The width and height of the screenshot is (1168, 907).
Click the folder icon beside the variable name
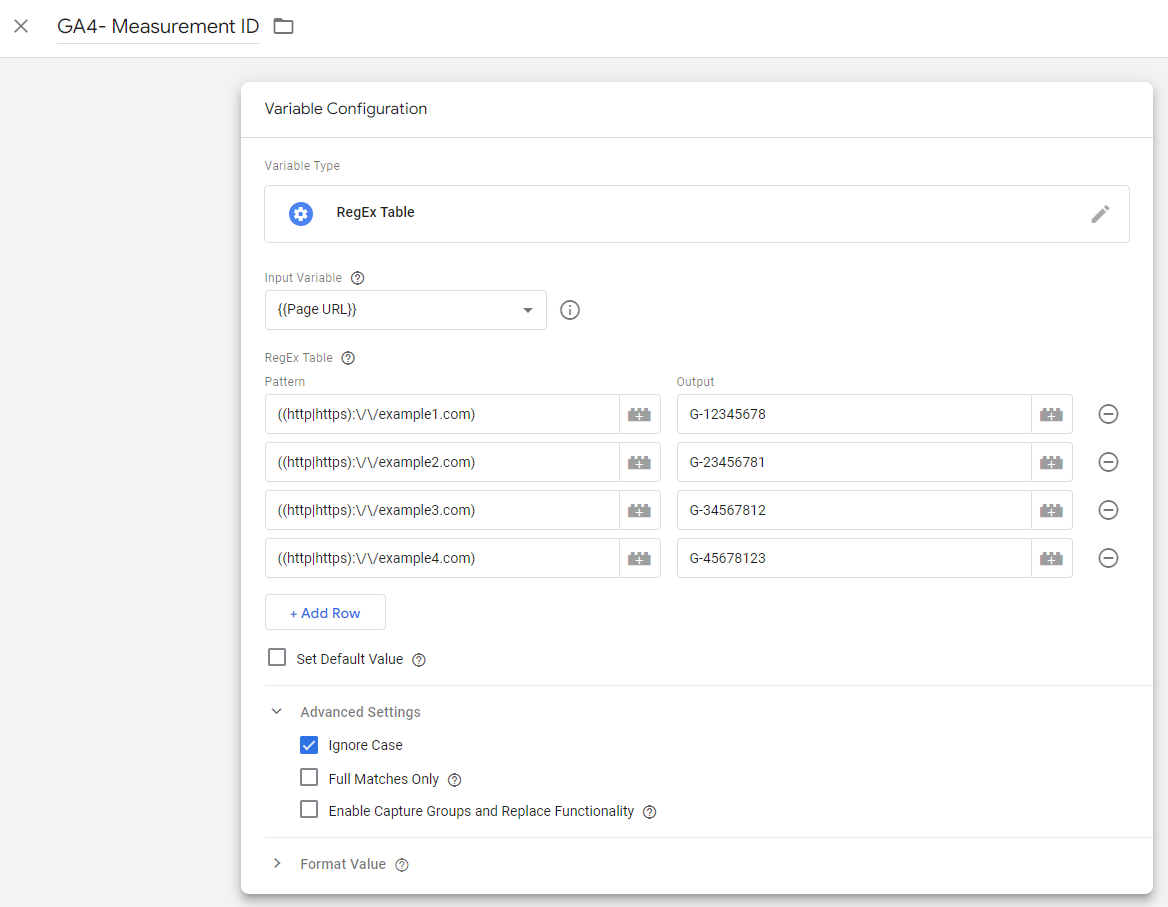coord(284,26)
